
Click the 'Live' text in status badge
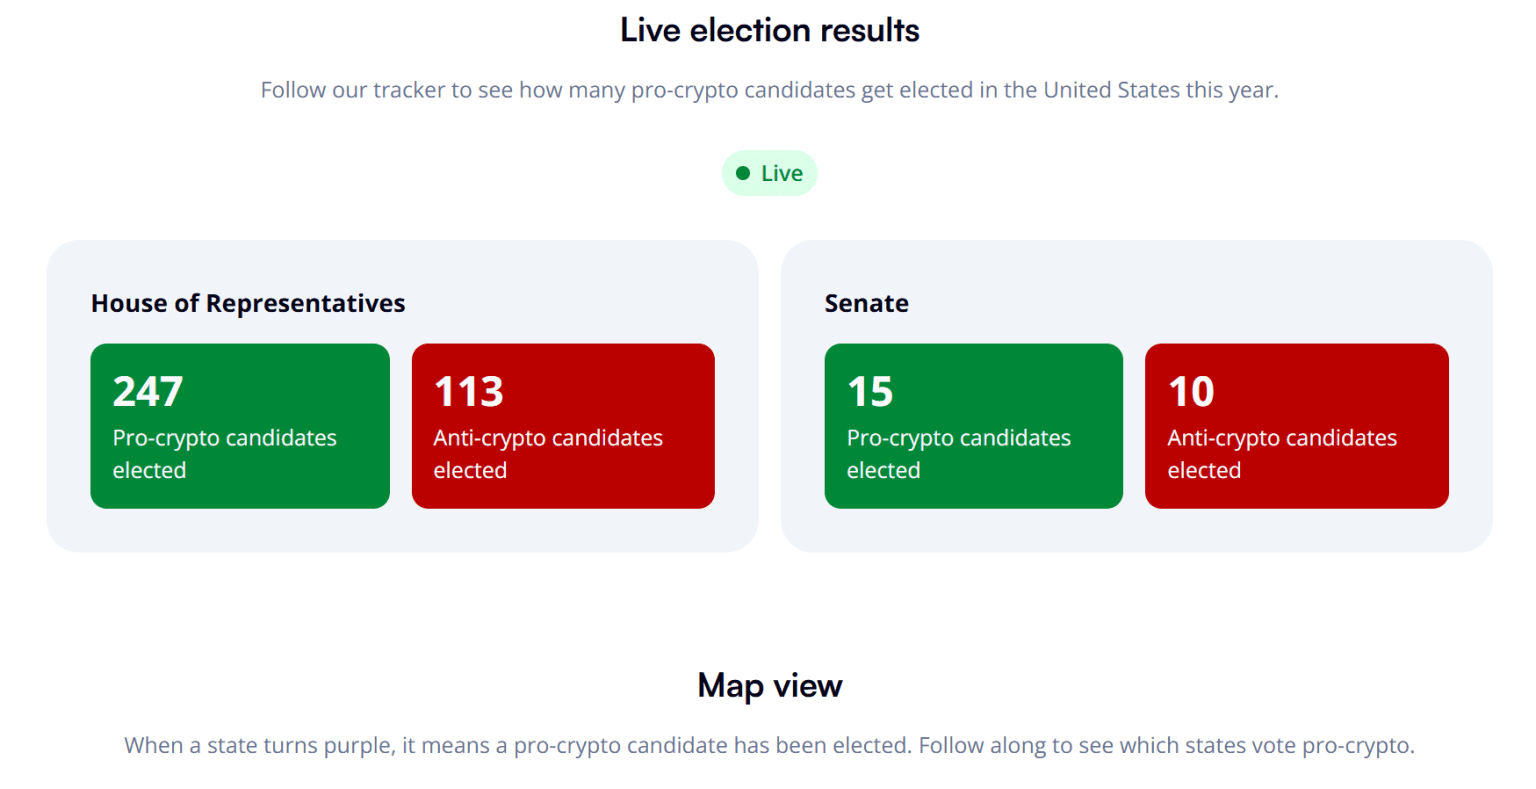(782, 173)
